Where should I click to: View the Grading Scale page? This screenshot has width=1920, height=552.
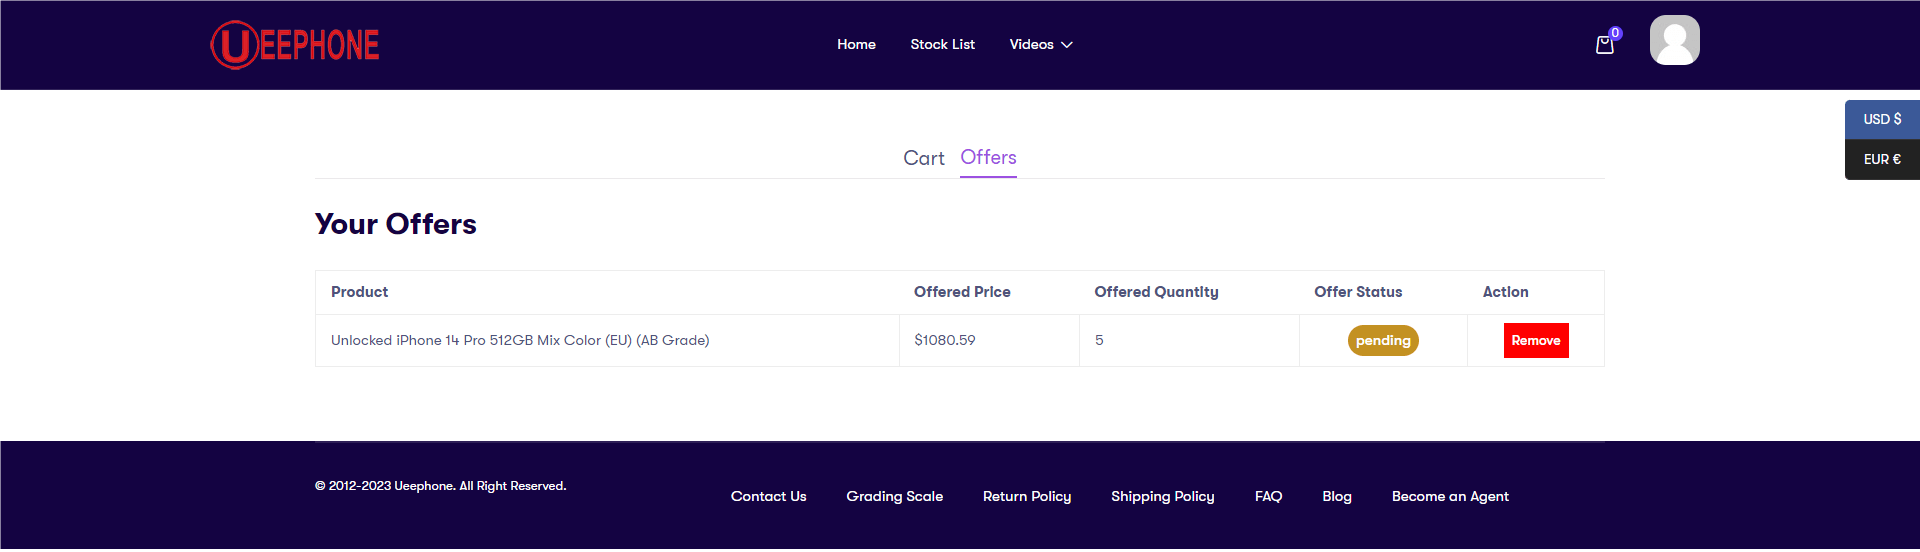(894, 496)
